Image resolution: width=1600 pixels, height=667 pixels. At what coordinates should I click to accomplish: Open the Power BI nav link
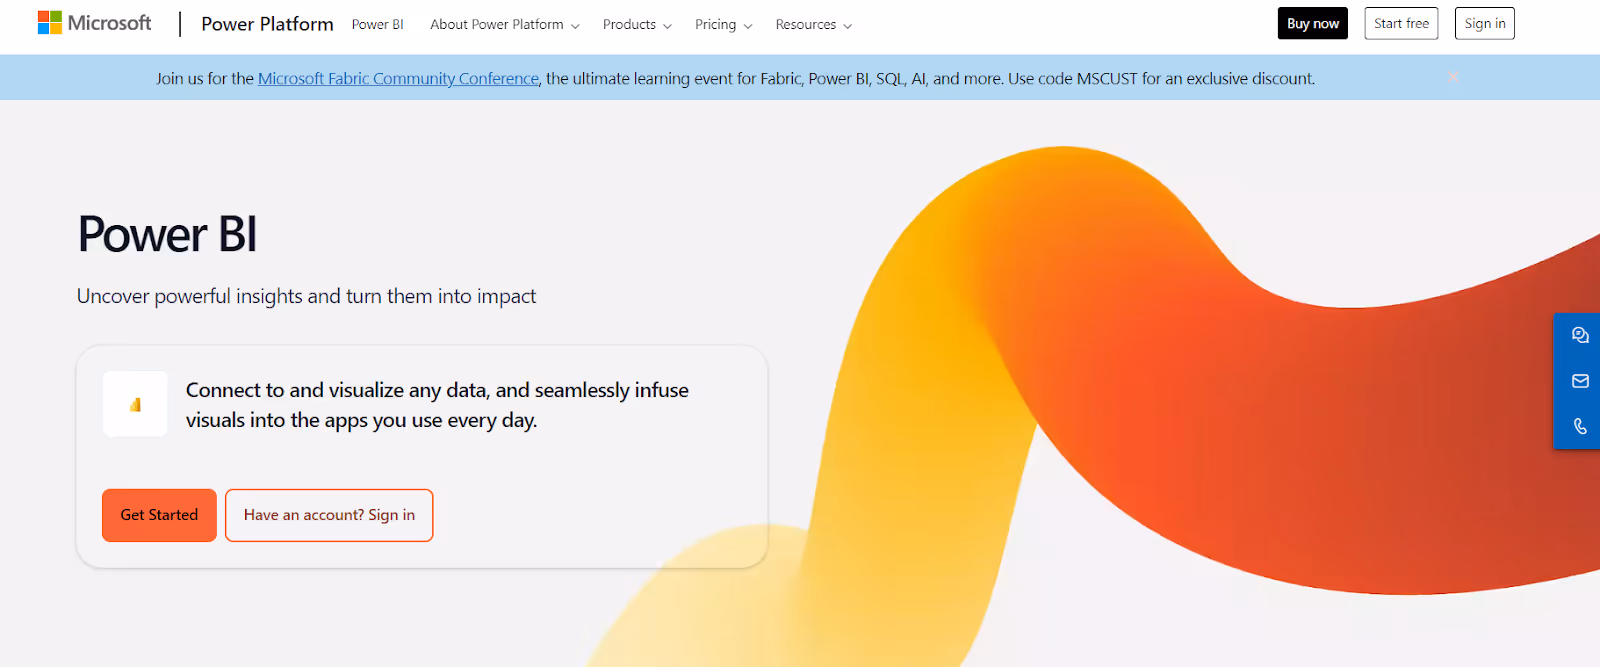point(377,24)
